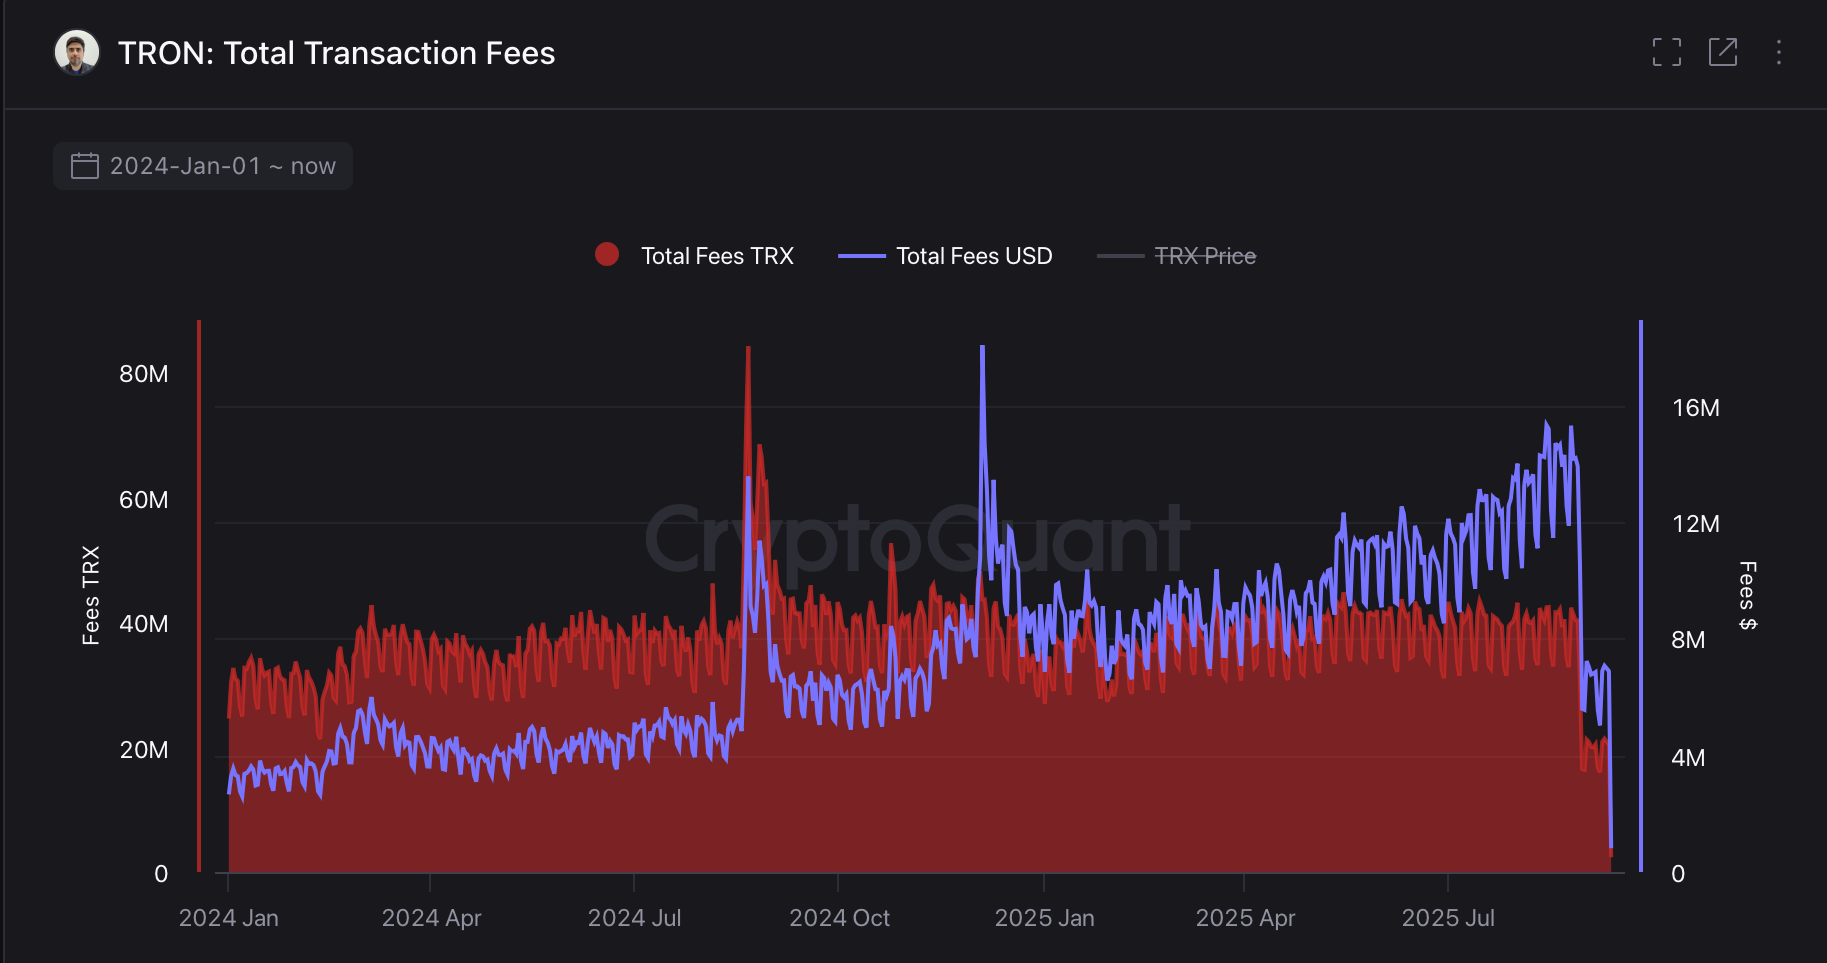Open the TRON: Total Transaction Fees title link
Viewport: 1827px width, 963px height.
(x=336, y=53)
